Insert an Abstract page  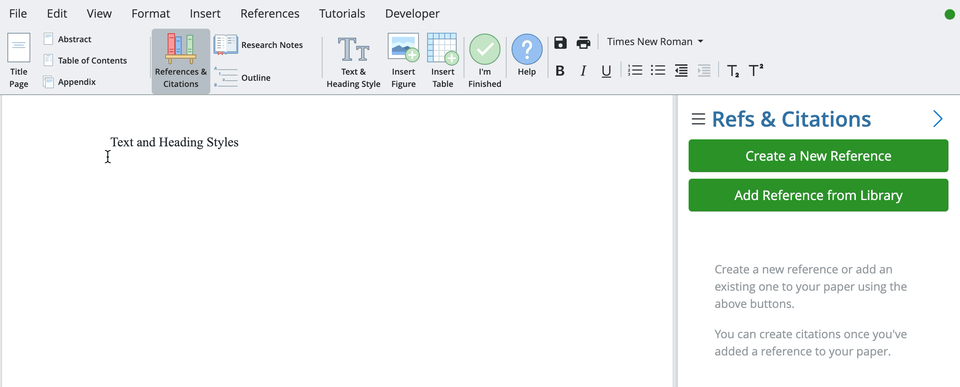point(67,39)
